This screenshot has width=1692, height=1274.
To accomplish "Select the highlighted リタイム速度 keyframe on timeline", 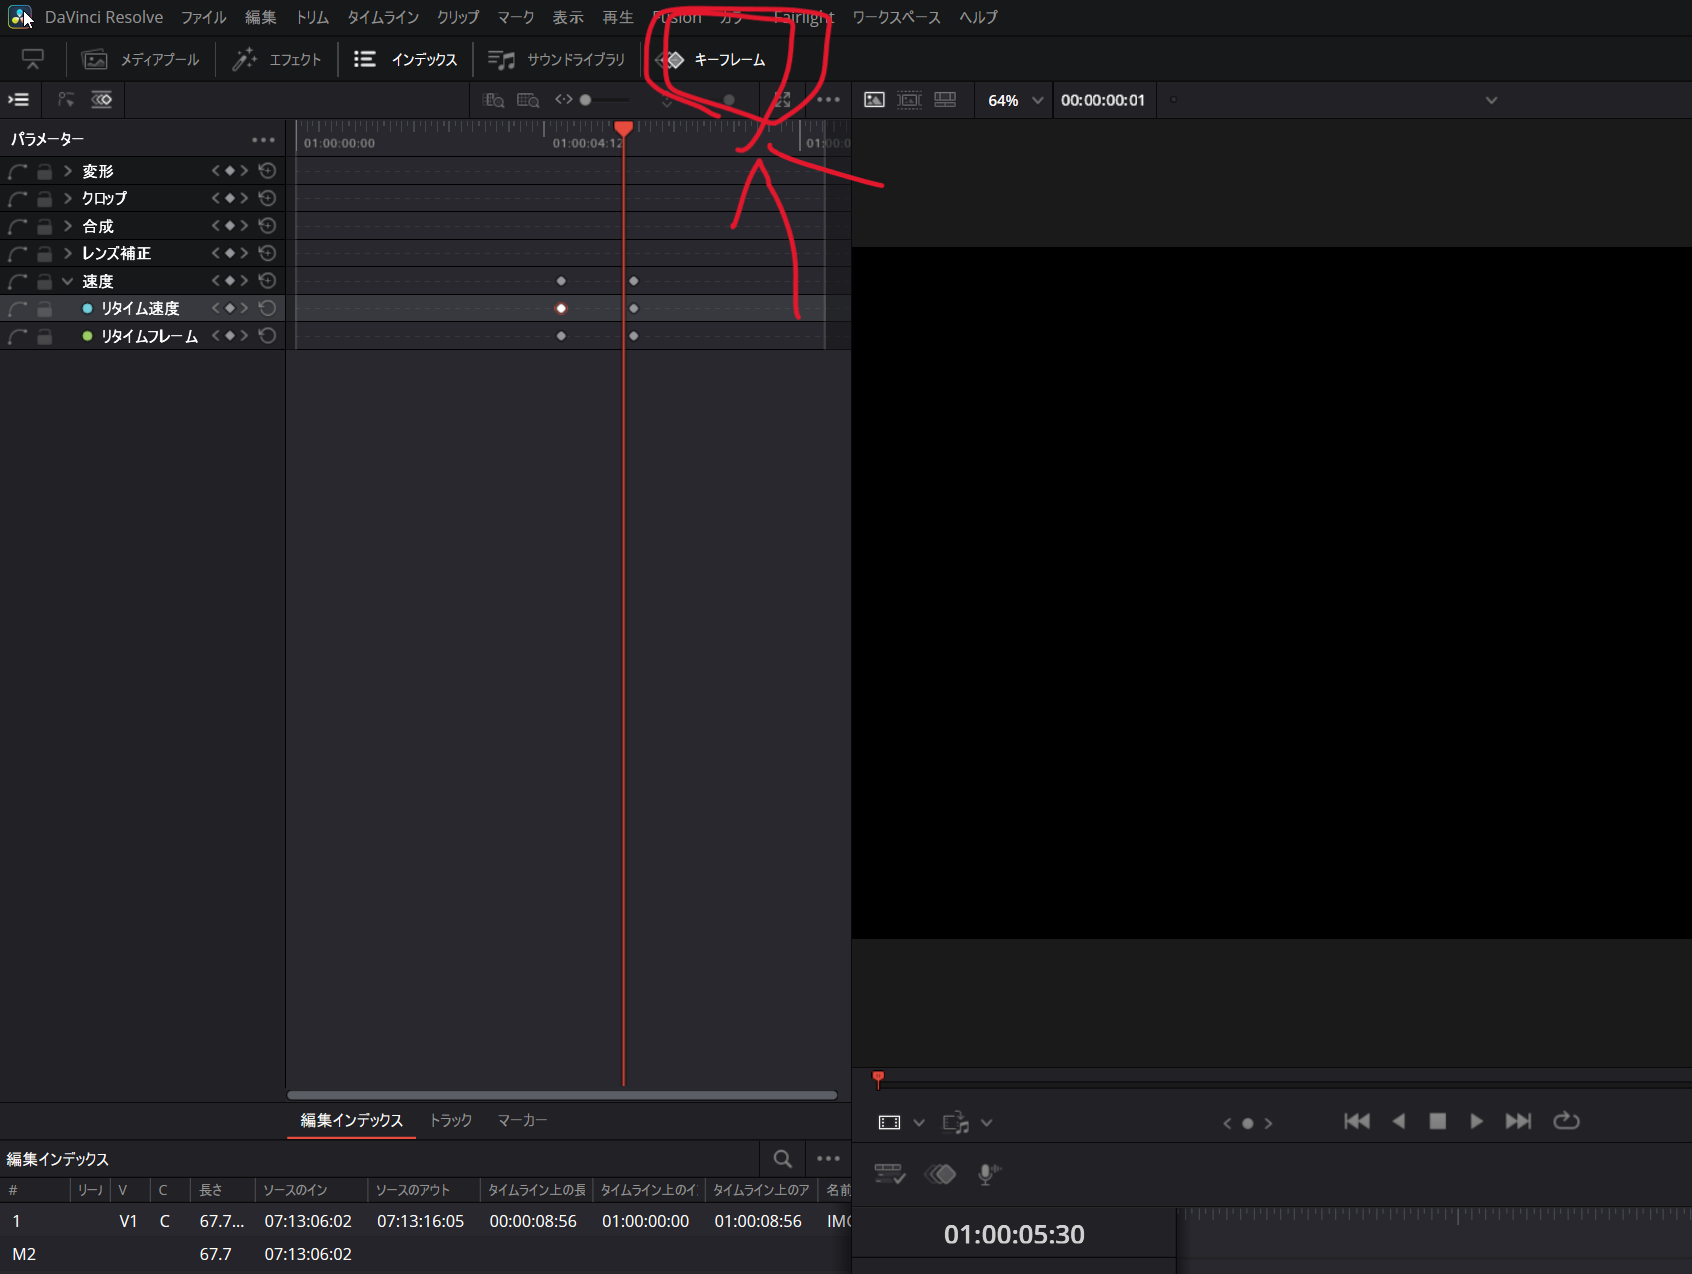I will click(561, 308).
